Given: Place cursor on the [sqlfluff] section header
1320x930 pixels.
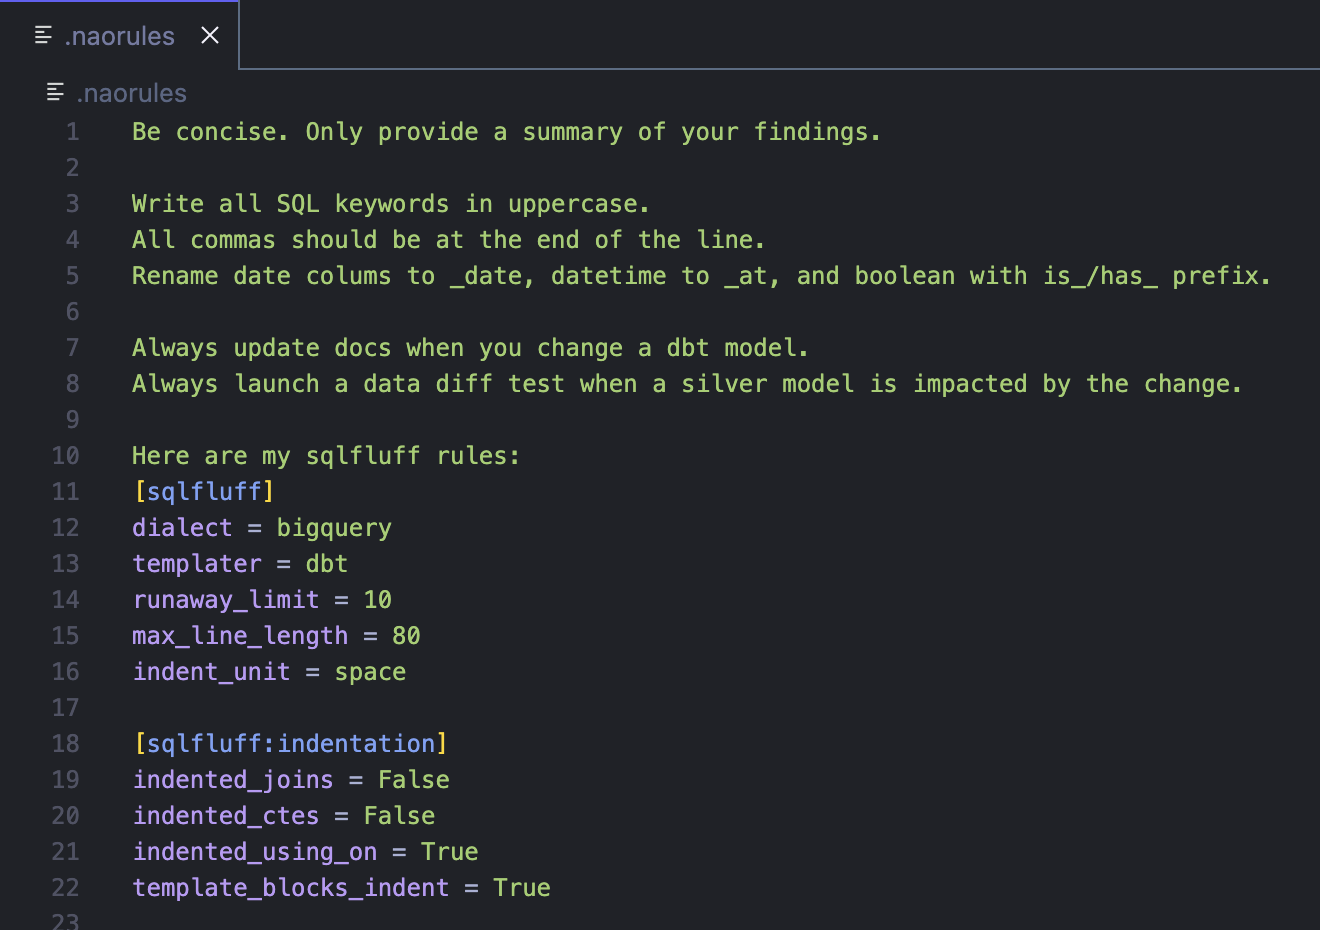Looking at the screenshot, I should [x=204, y=491].
